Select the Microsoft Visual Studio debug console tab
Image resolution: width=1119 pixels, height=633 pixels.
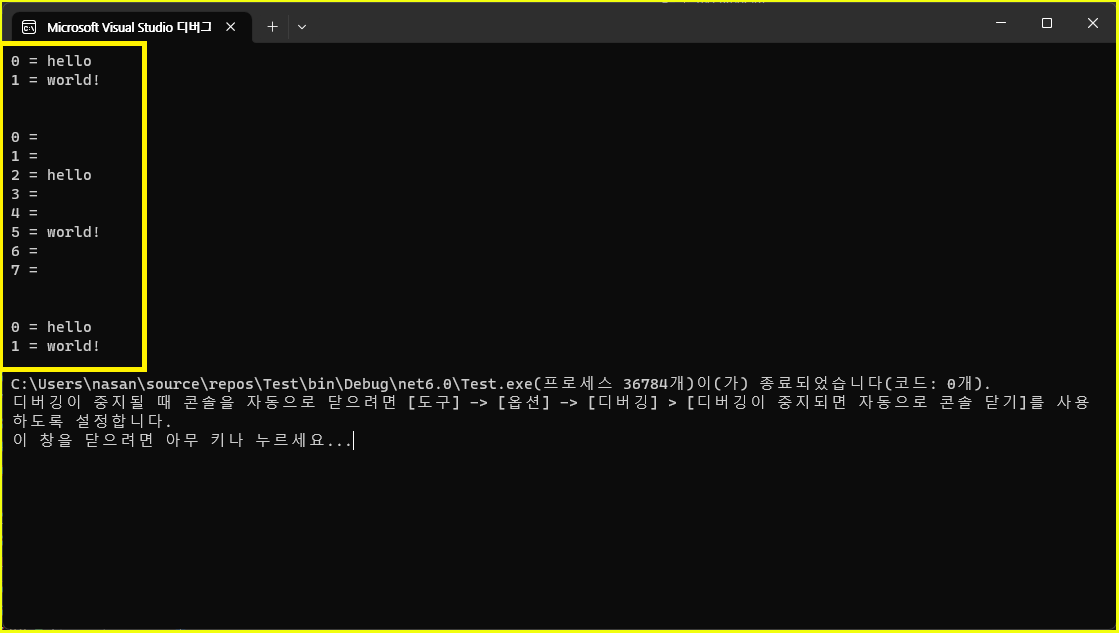point(131,27)
